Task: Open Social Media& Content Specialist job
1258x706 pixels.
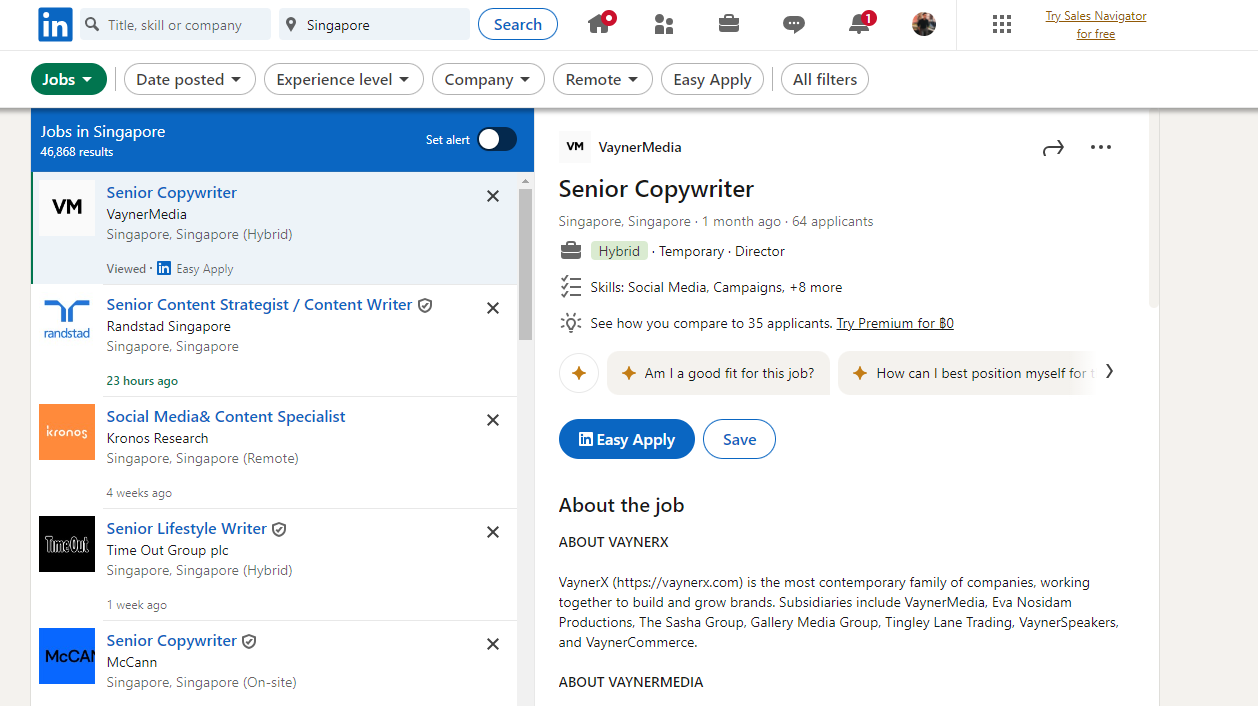Action: 226,416
